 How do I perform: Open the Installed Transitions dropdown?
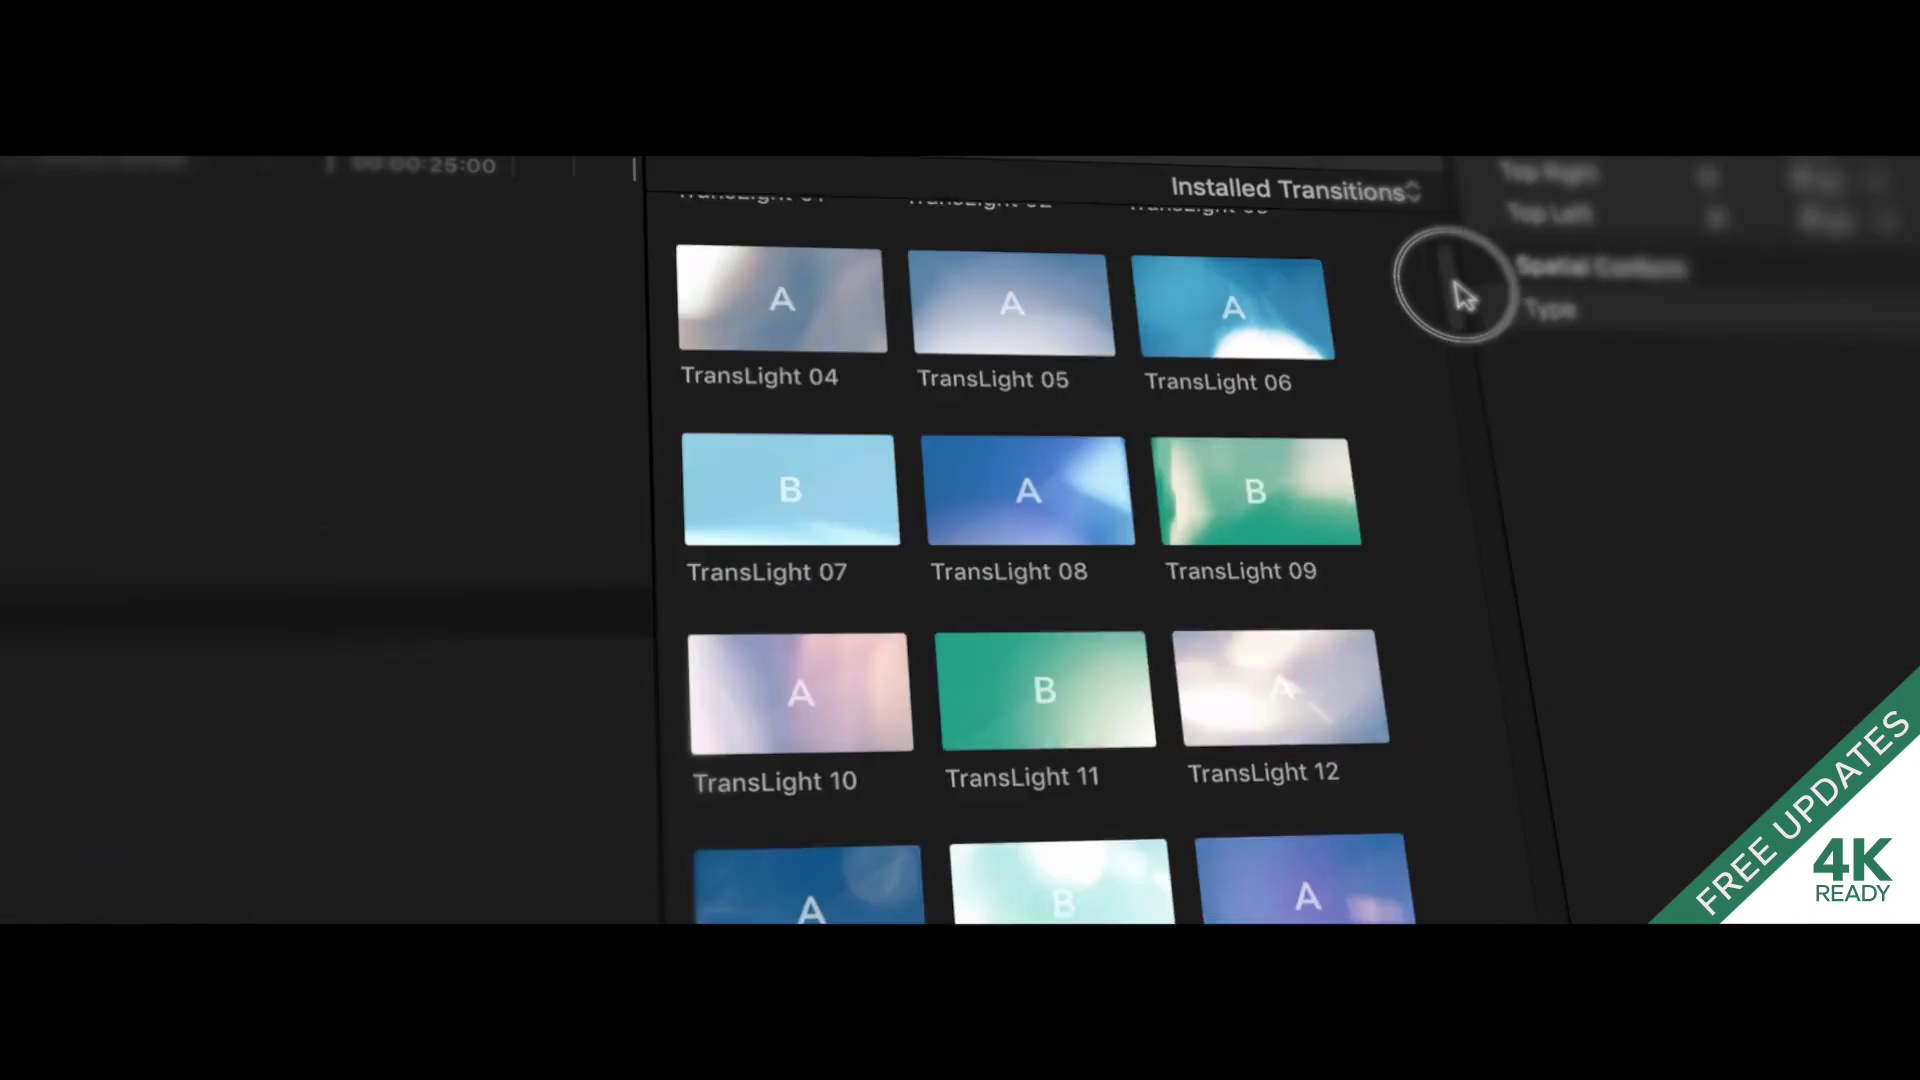pyautogui.click(x=1296, y=189)
